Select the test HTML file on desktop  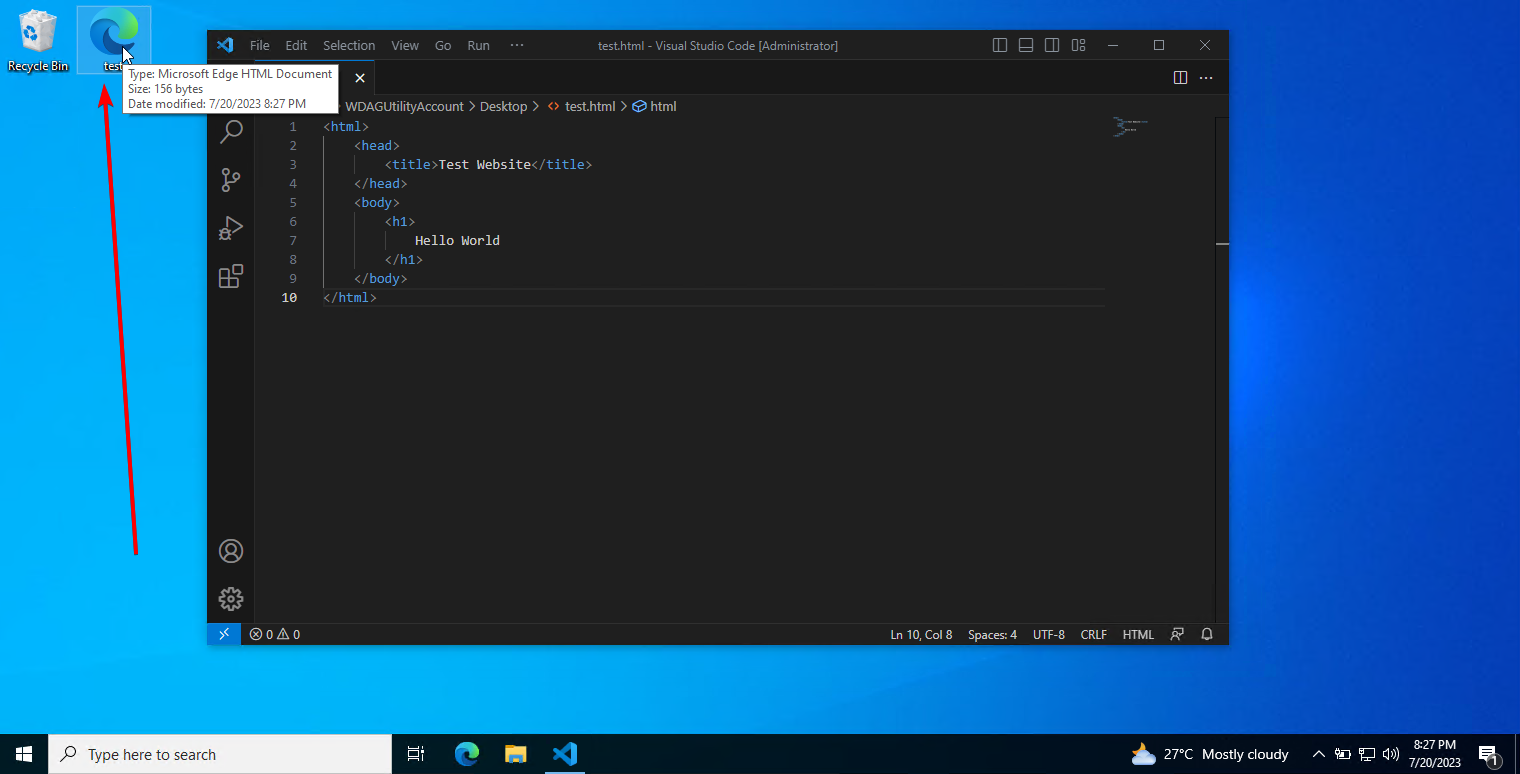[x=114, y=40]
